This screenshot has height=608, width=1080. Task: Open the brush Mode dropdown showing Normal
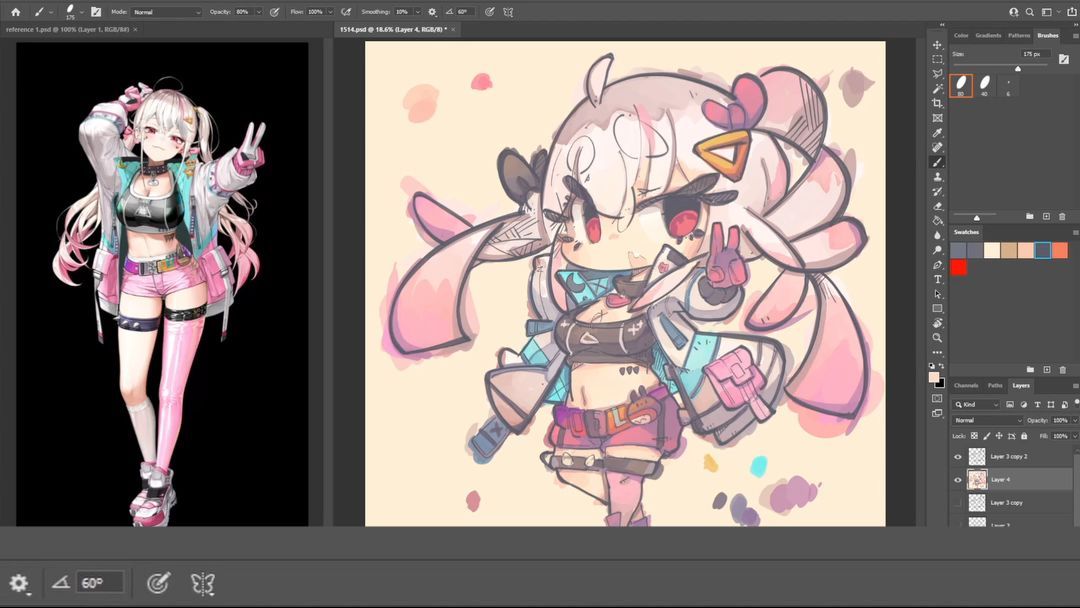point(166,12)
